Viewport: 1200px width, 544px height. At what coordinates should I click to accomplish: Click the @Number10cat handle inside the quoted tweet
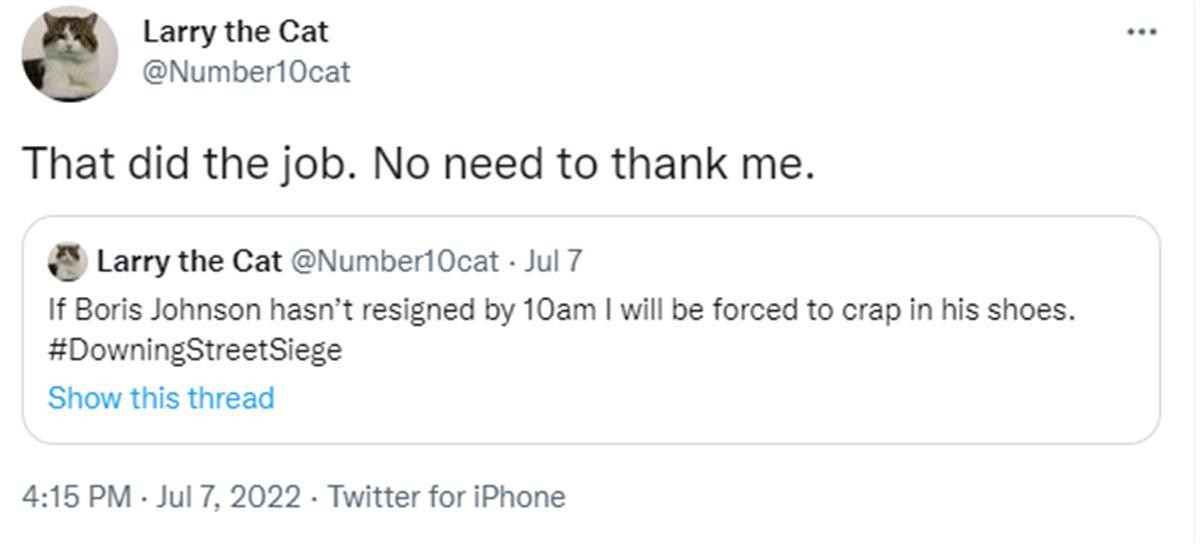[394, 262]
